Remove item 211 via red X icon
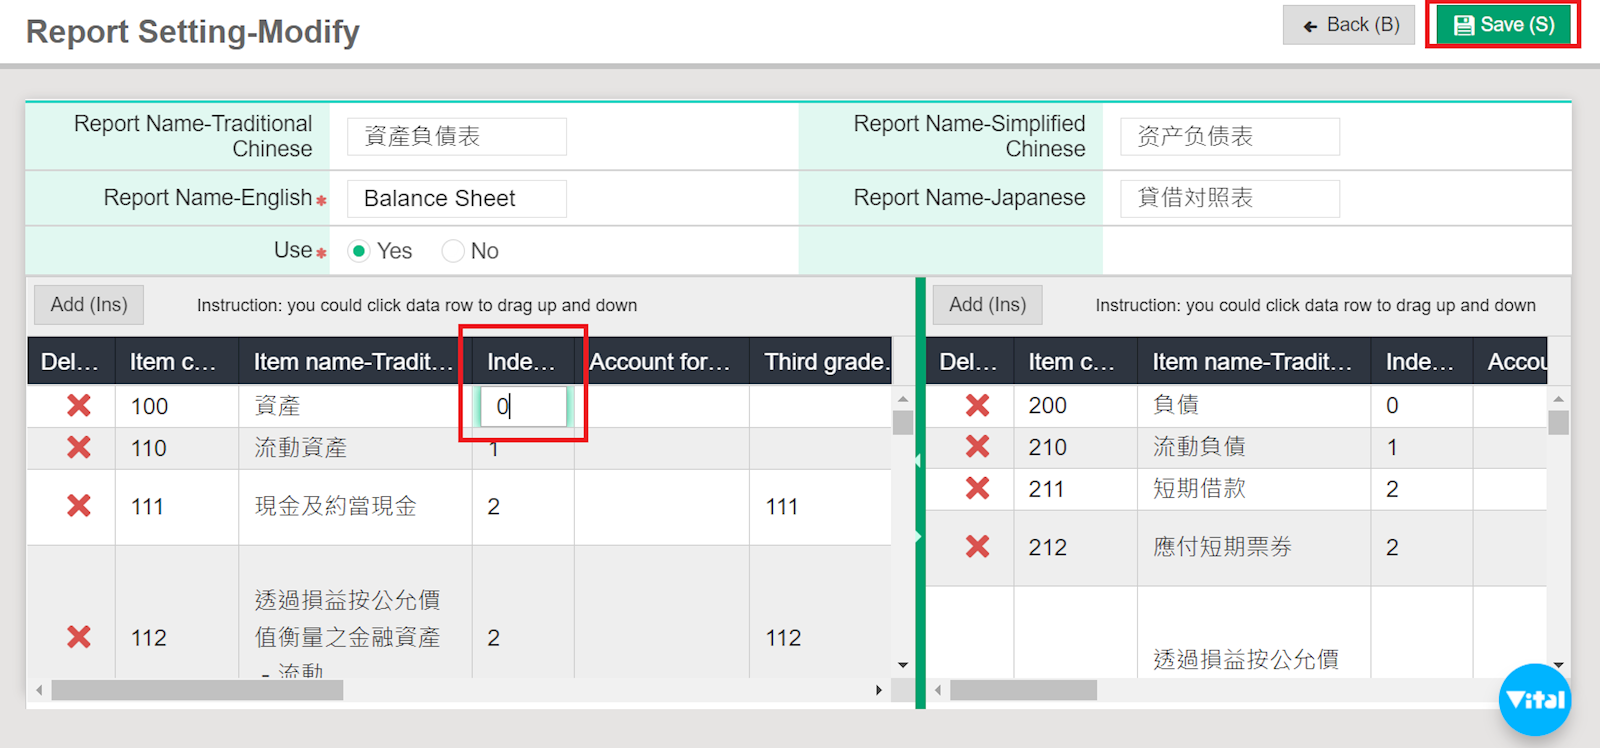This screenshot has width=1600, height=748. click(977, 489)
